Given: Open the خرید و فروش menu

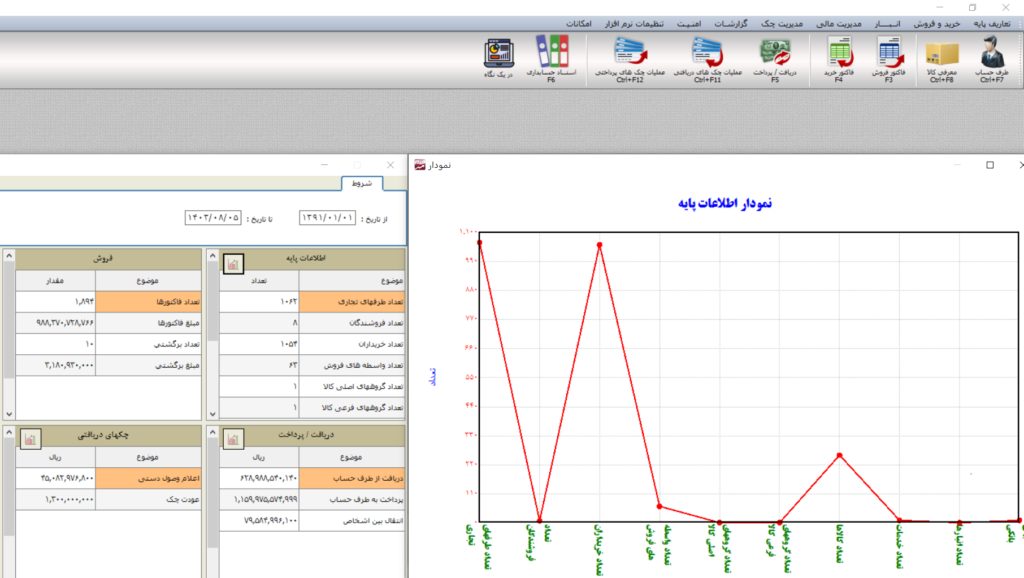Looking at the screenshot, I should click(936, 24).
